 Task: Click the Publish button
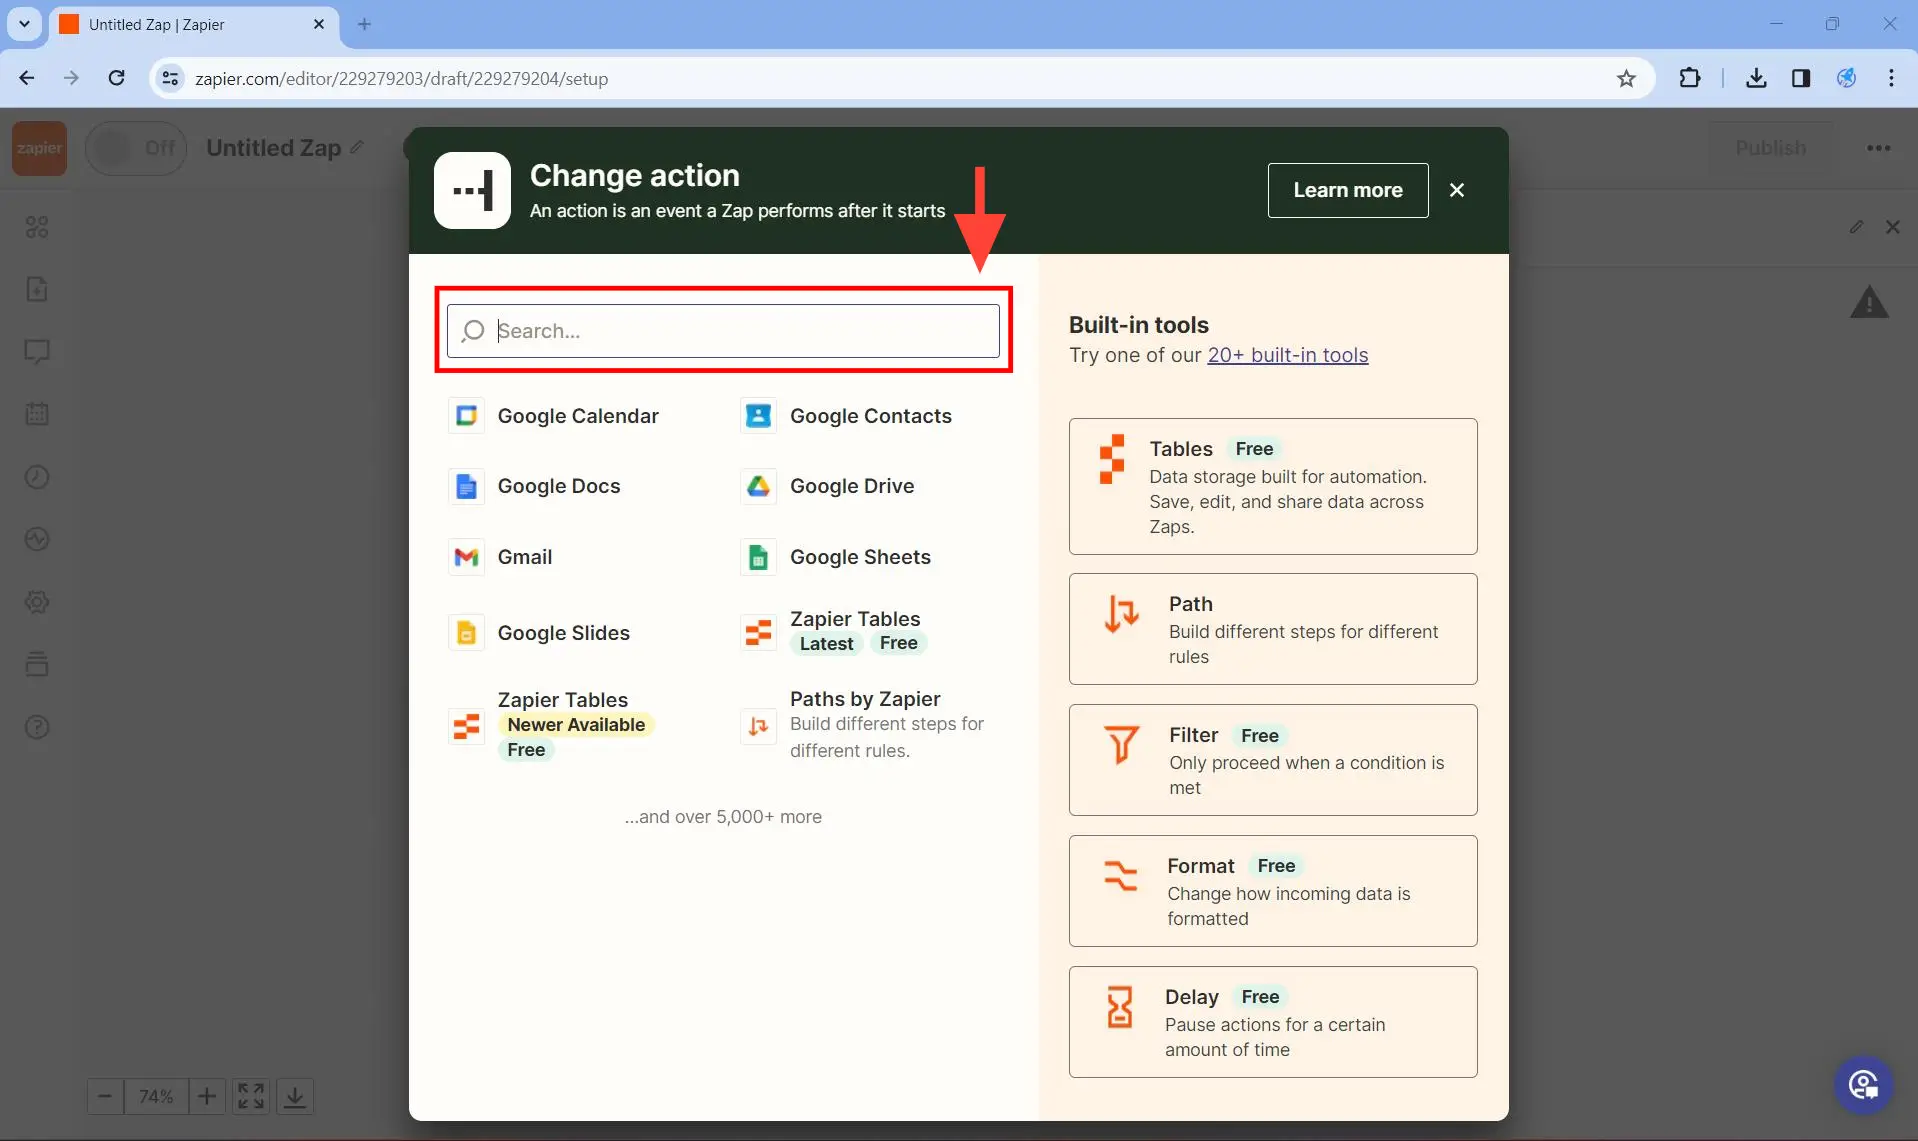click(x=1770, y=148)
